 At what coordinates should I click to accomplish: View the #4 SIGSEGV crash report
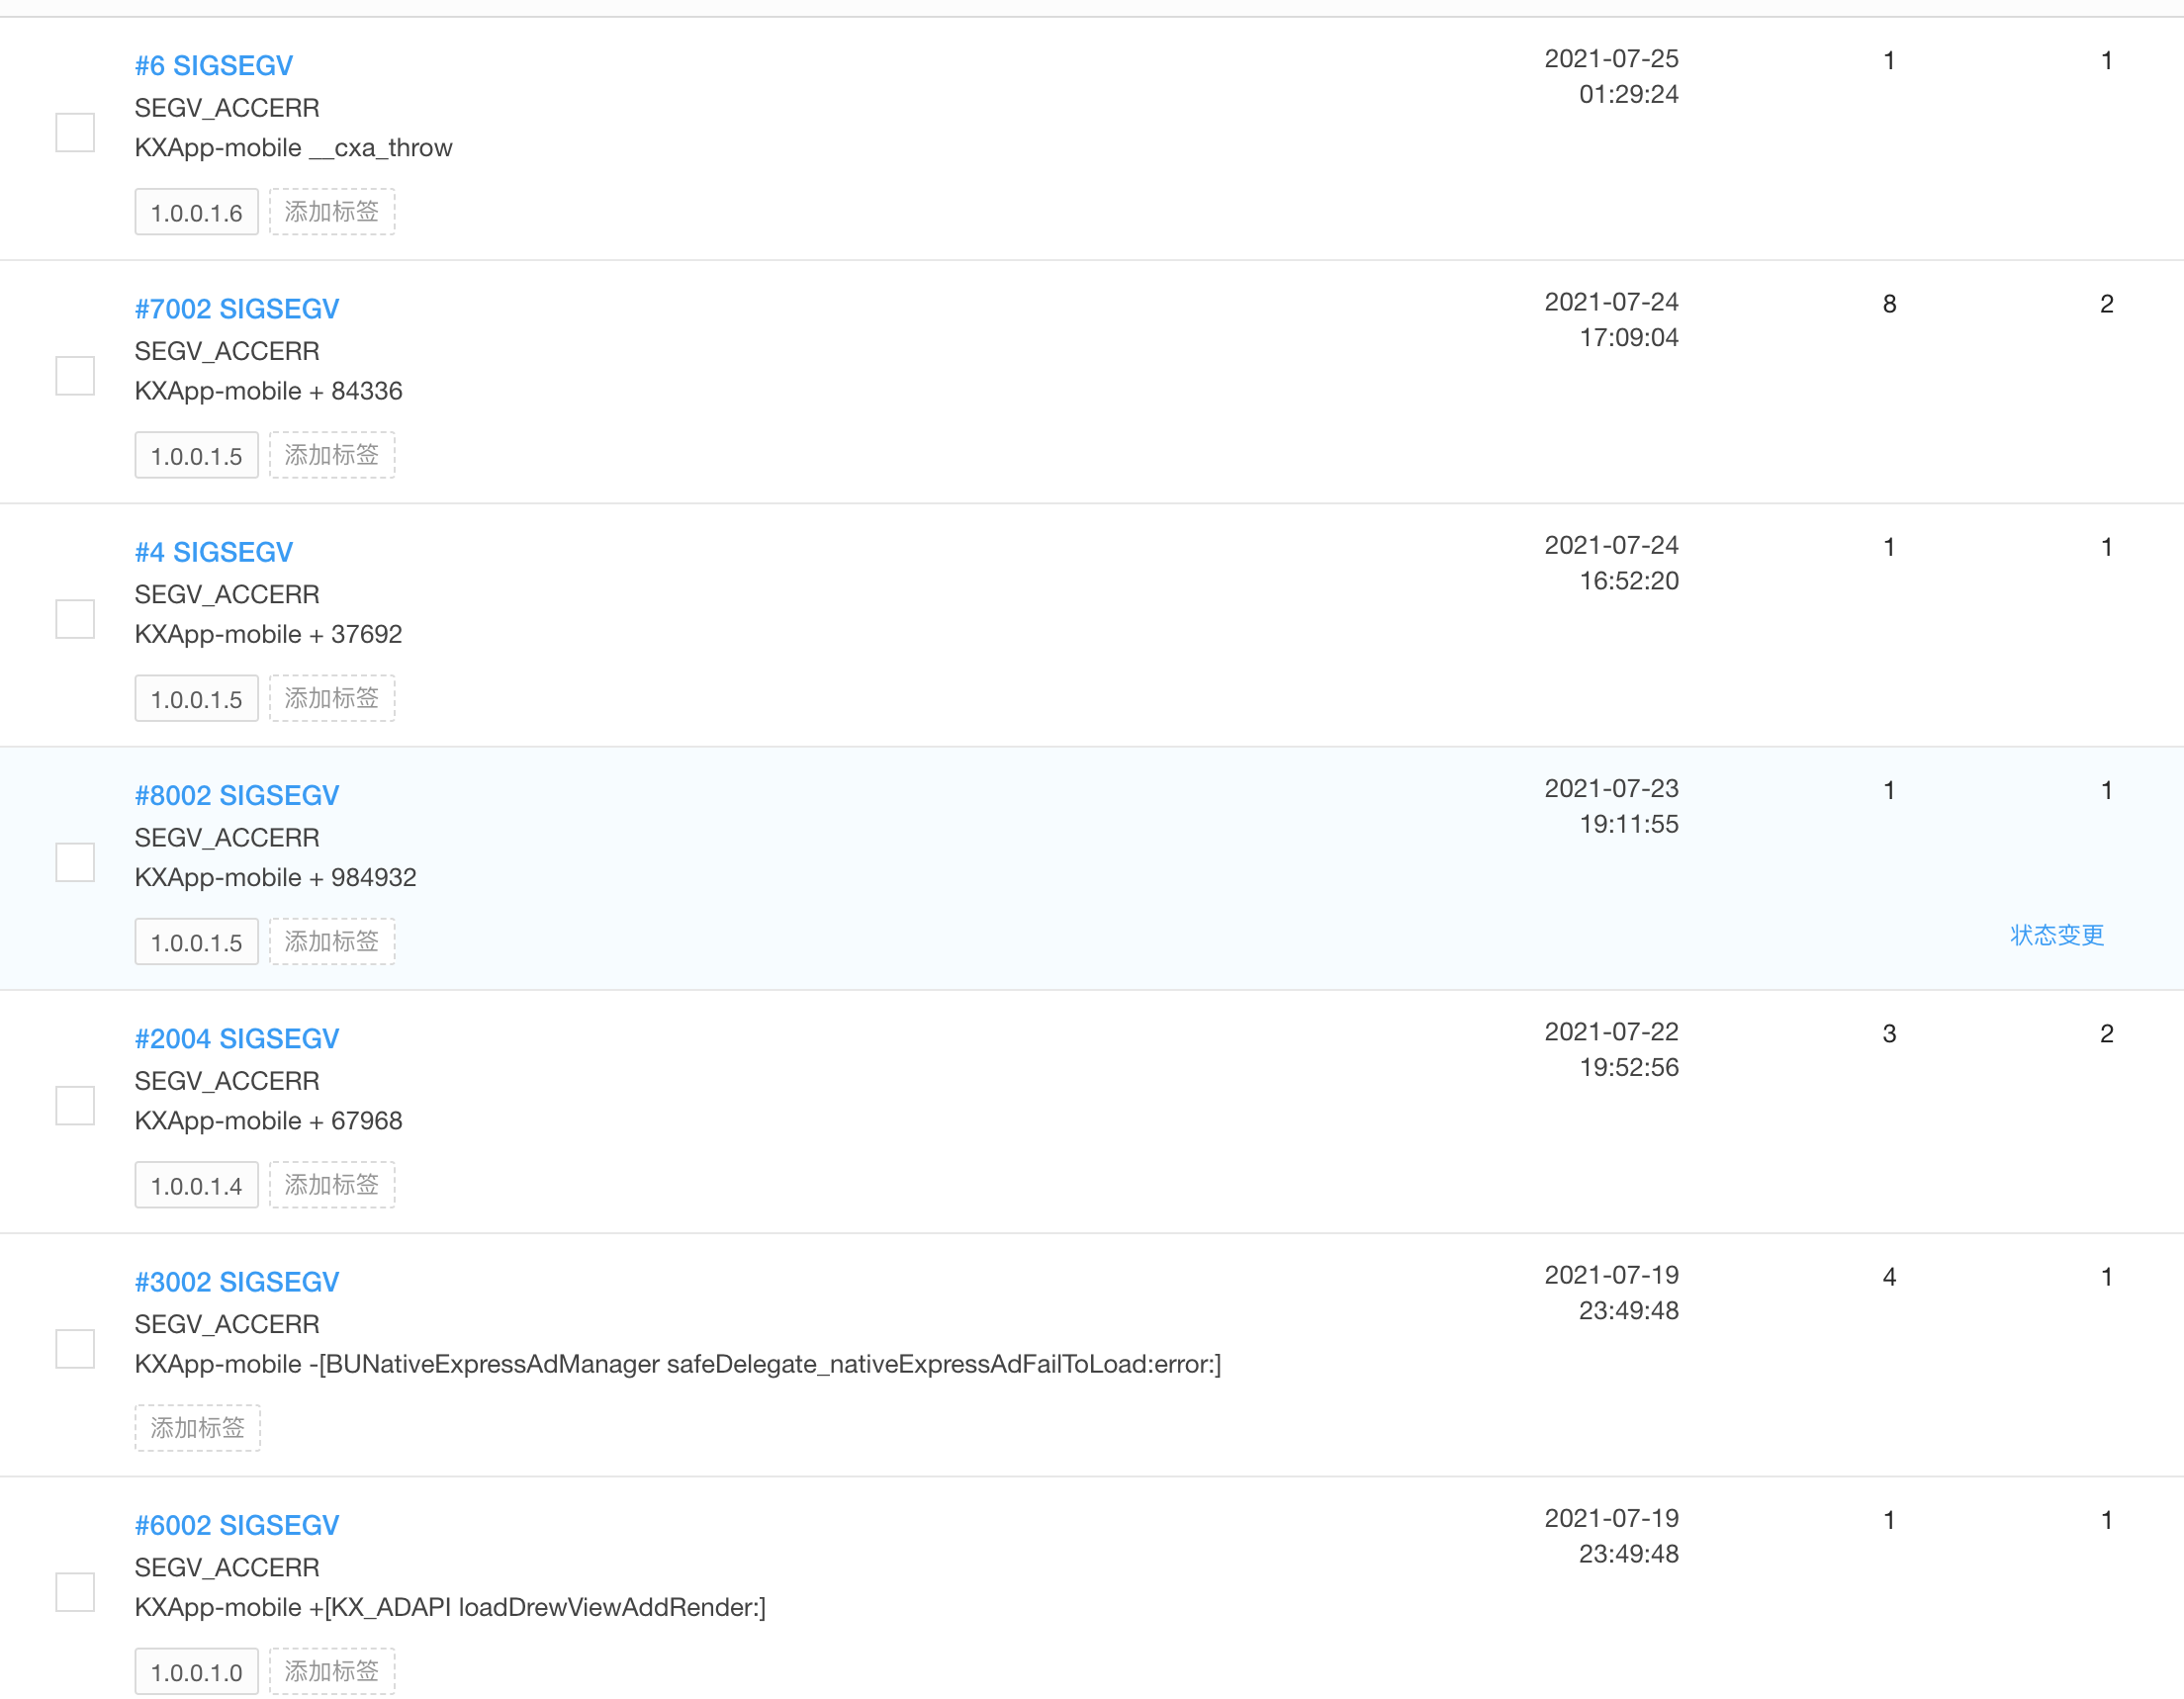(x=214, y=552)
